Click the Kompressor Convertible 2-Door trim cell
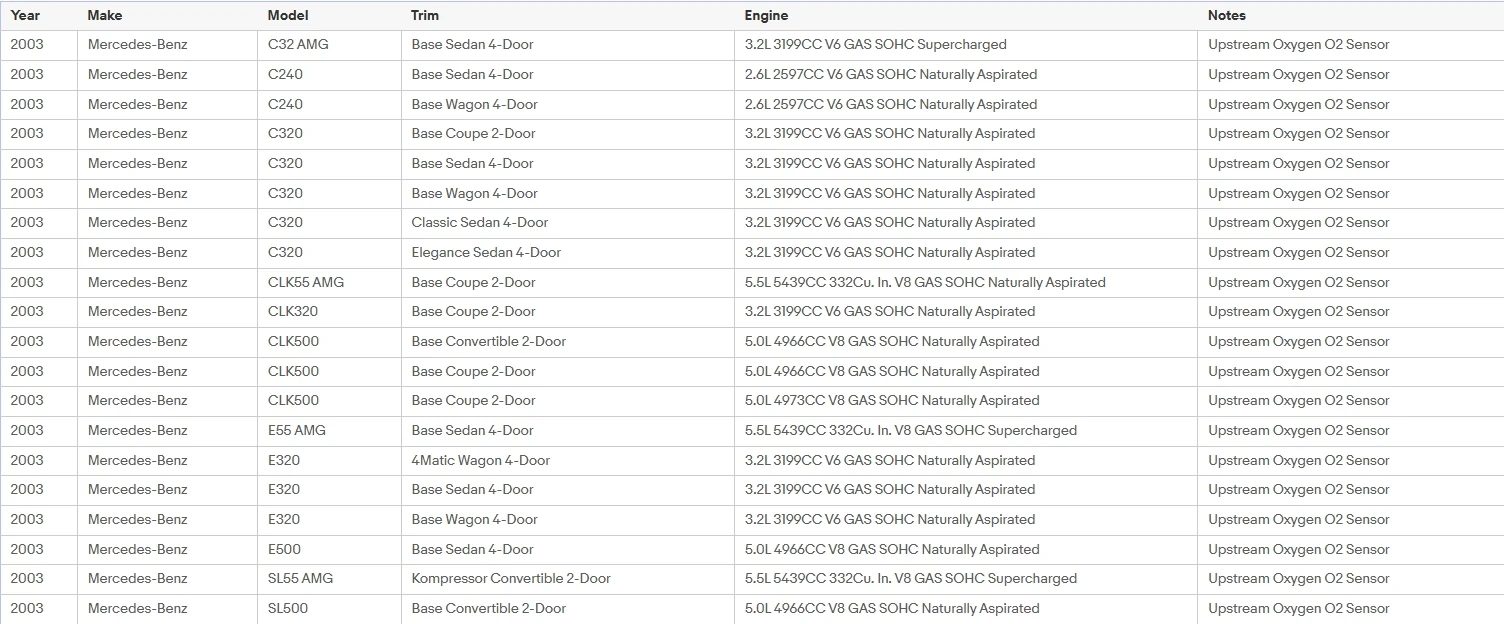This screenshot has width=1504, height=624. pos(567,579)
